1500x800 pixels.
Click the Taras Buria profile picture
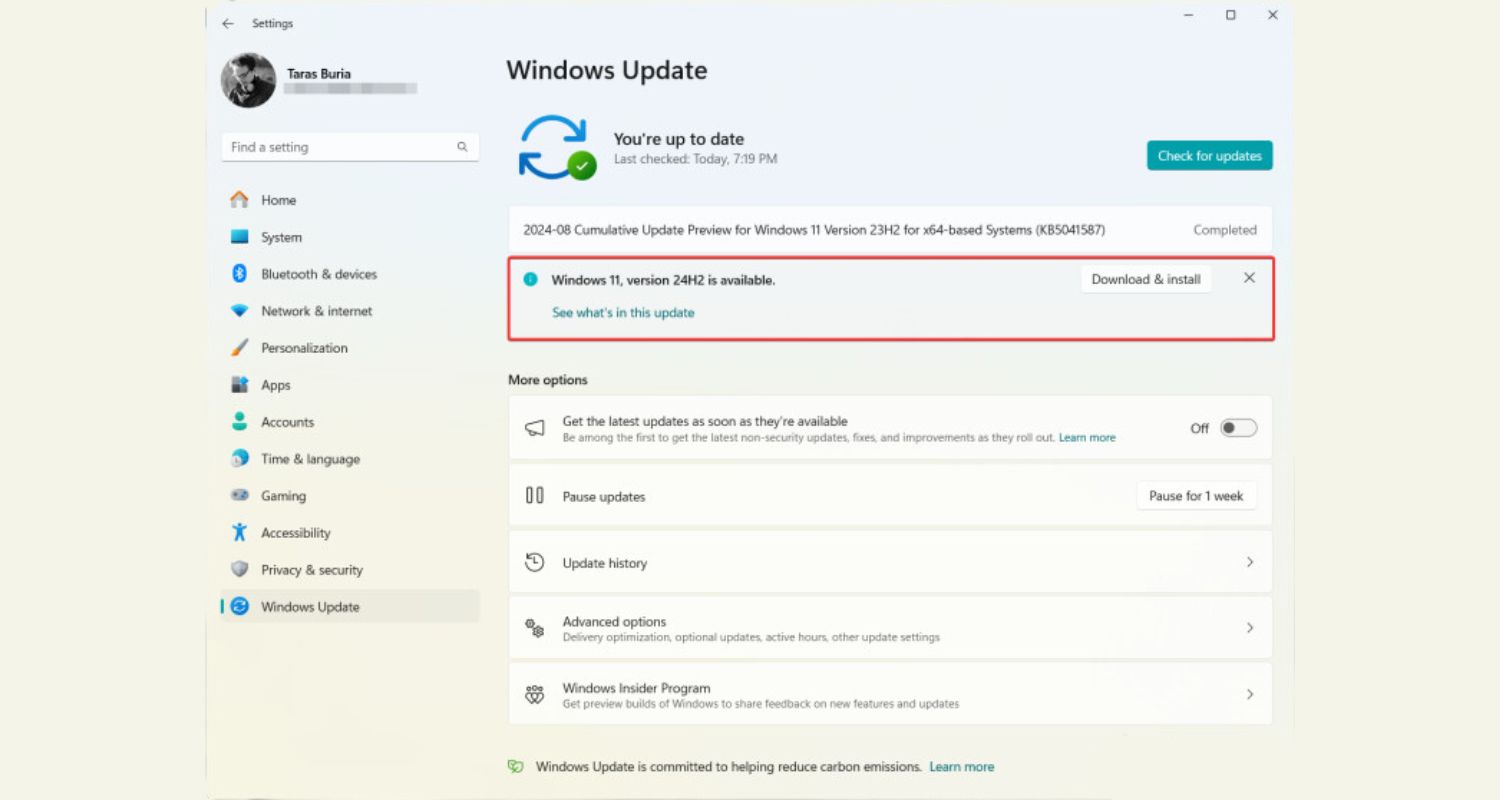(248, 80)
